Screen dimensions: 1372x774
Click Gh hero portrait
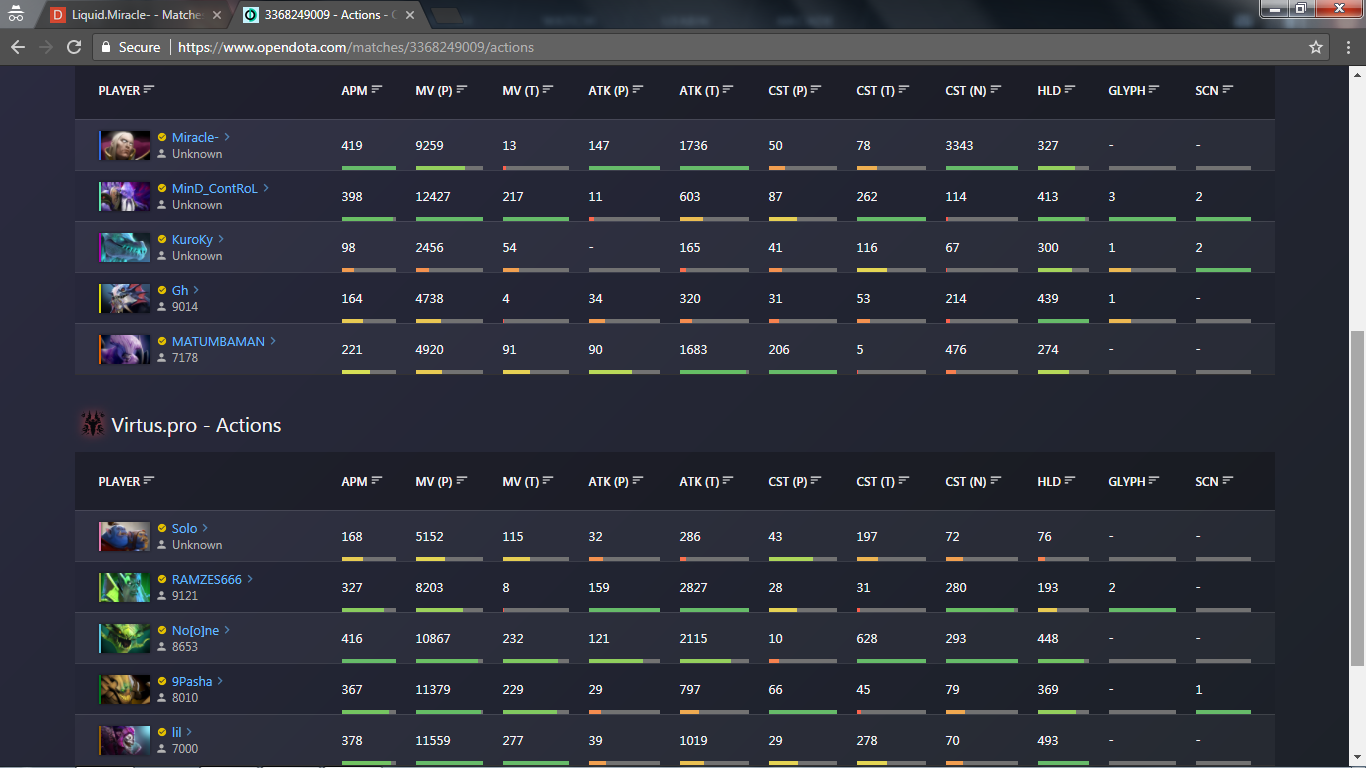pyautogui.click(x=124, y=298)
